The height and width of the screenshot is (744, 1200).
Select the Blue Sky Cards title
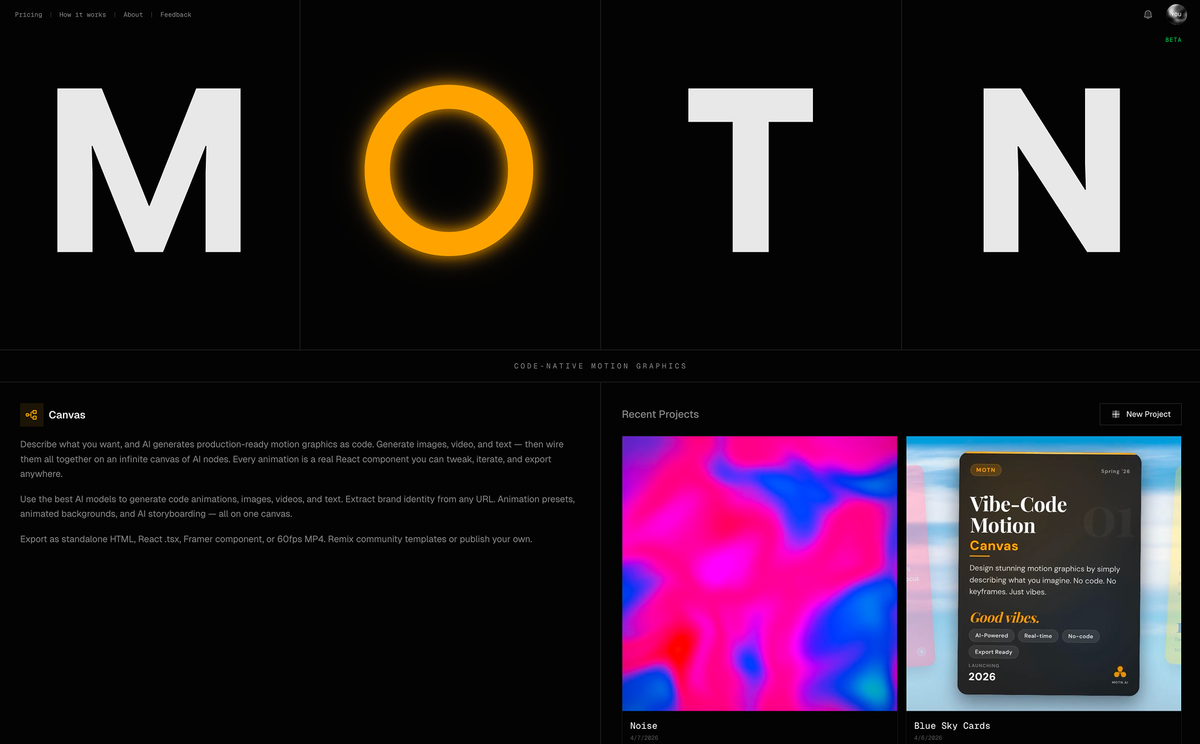(952, 726)
